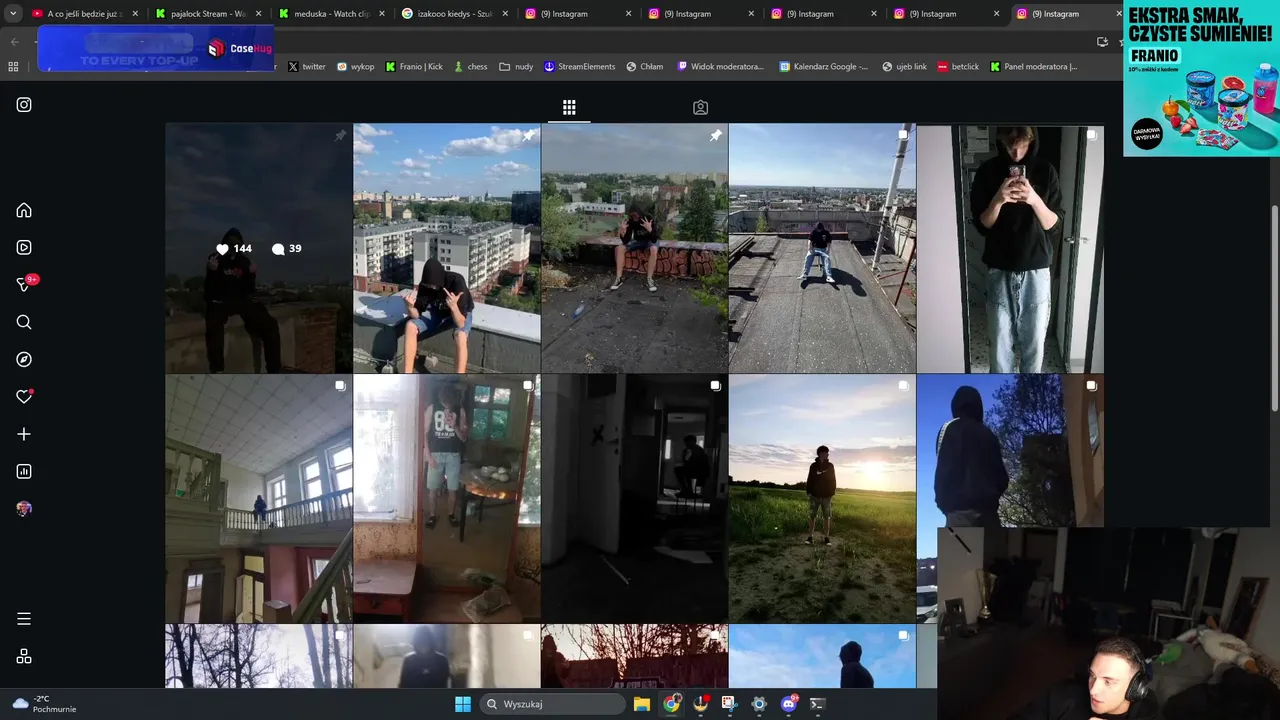Click the page vertical scrollbar thumb
This screenshot has width=1280, height=720.
pos(1274,307)
